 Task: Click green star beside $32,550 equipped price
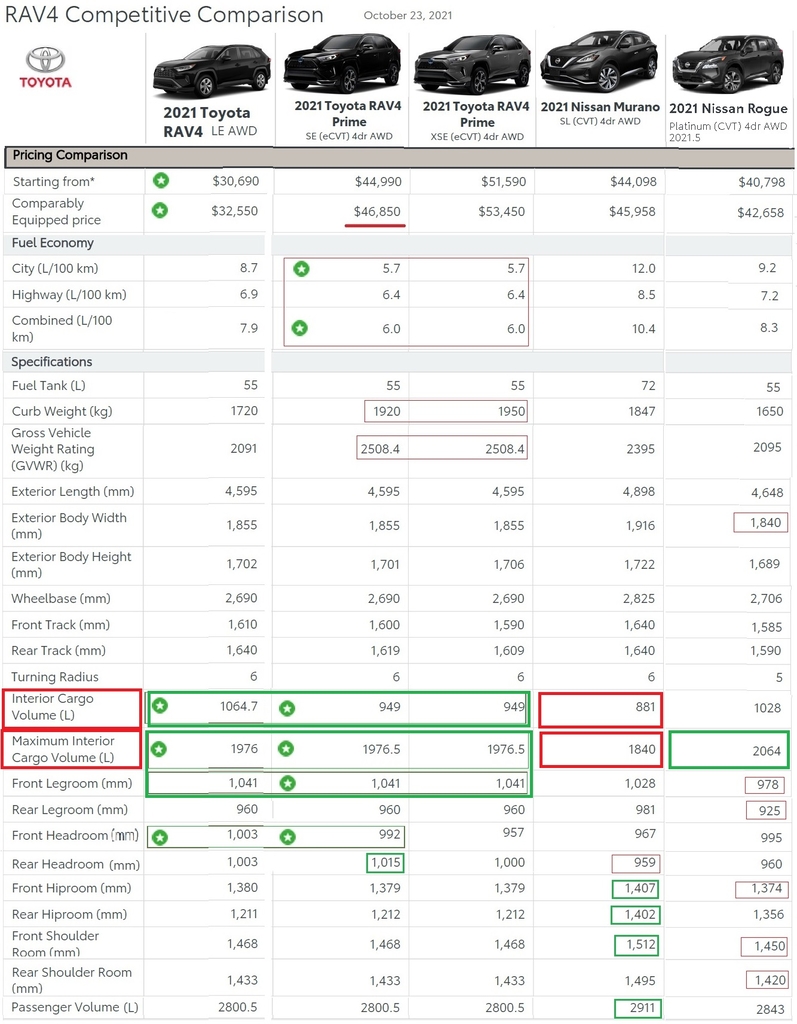[160, 210]
